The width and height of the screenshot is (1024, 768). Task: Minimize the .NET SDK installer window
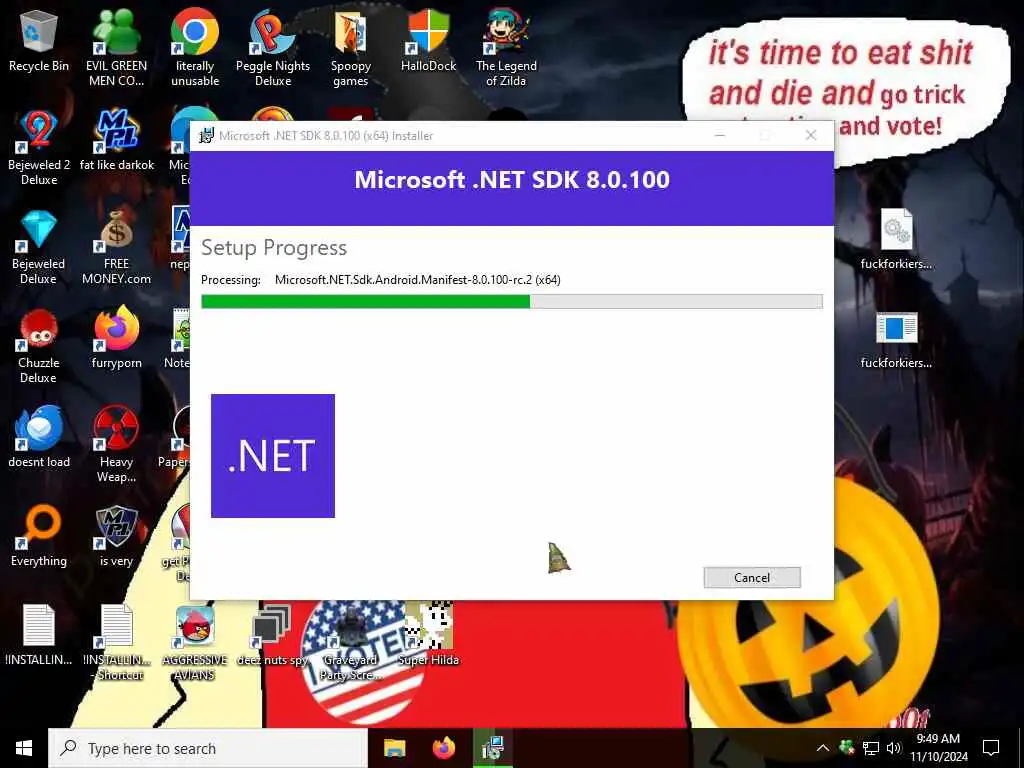[720, 135]
